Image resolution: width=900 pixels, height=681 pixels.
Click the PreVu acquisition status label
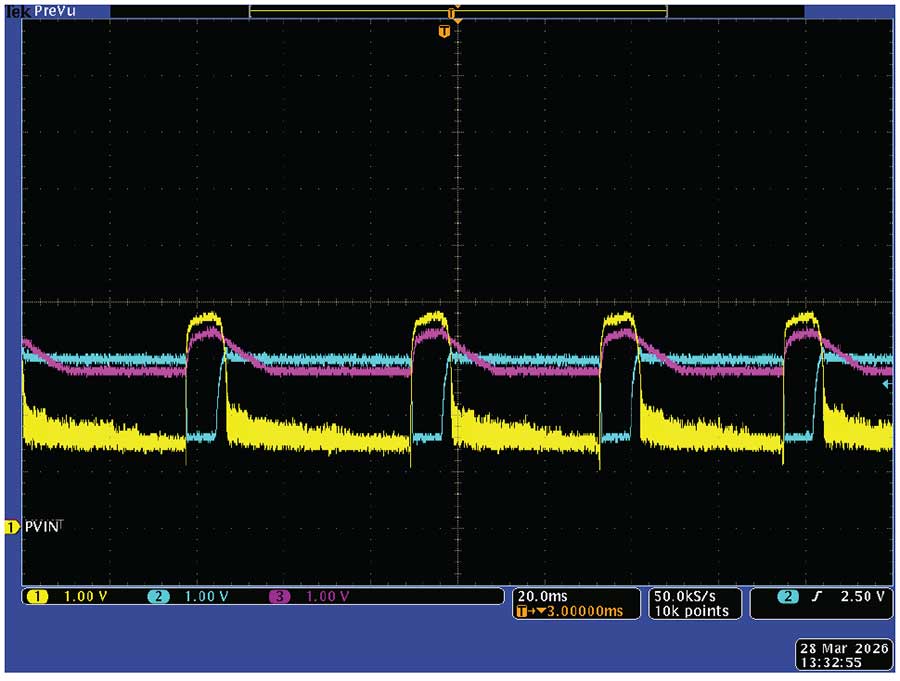coord(55,11)
